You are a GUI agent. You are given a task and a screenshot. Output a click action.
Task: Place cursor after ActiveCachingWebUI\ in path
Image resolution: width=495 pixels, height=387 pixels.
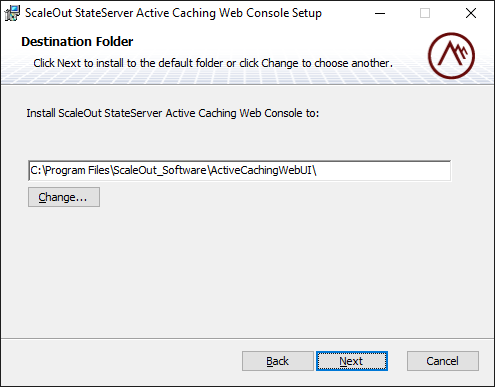point(317,171)
